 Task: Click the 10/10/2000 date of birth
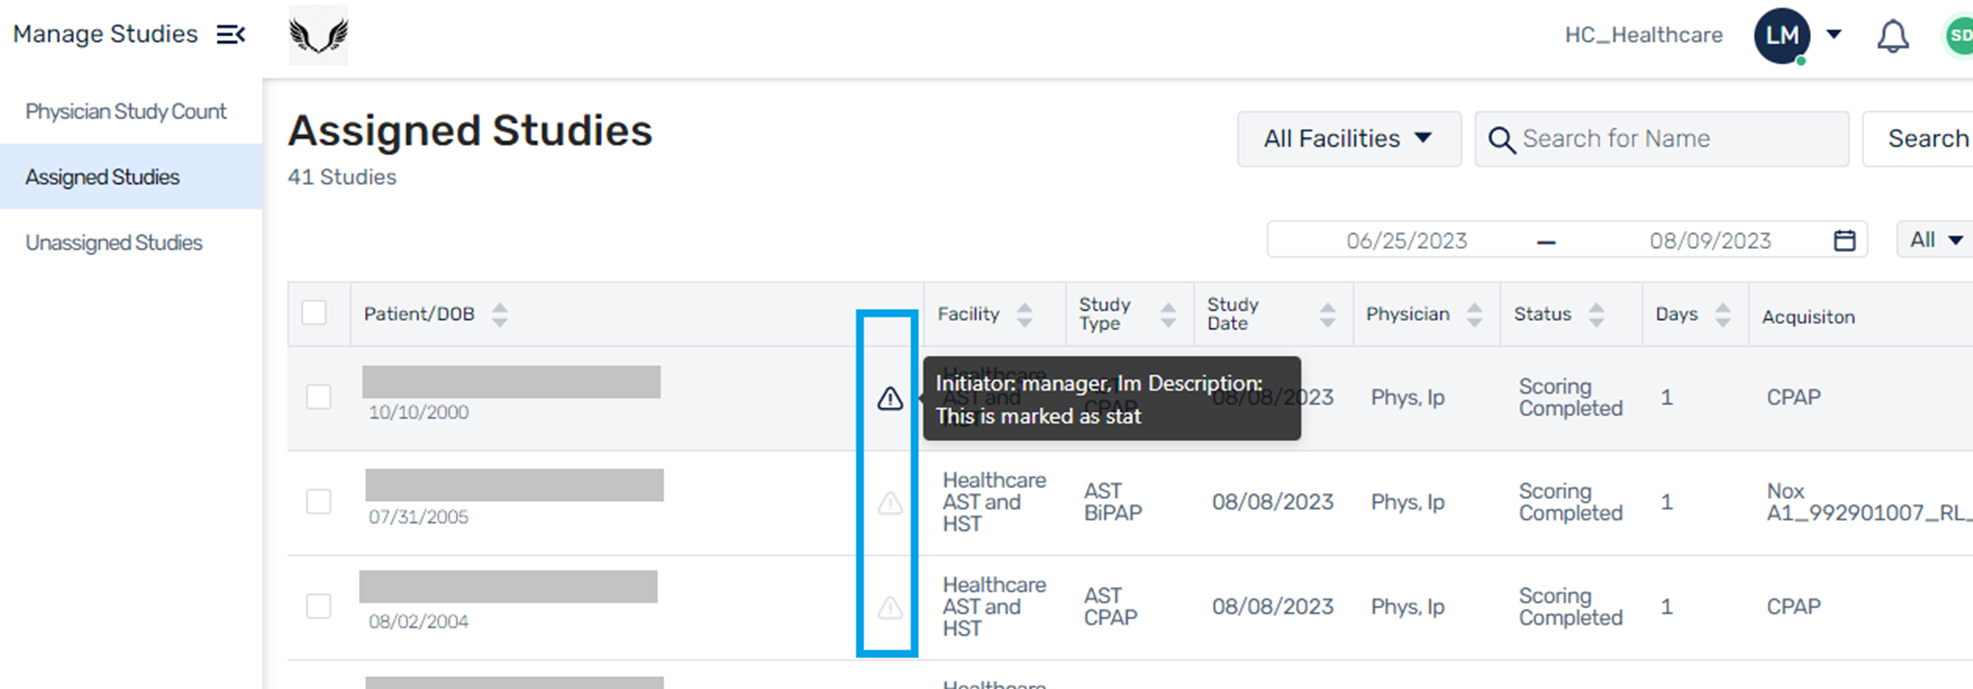pos(418,412)
